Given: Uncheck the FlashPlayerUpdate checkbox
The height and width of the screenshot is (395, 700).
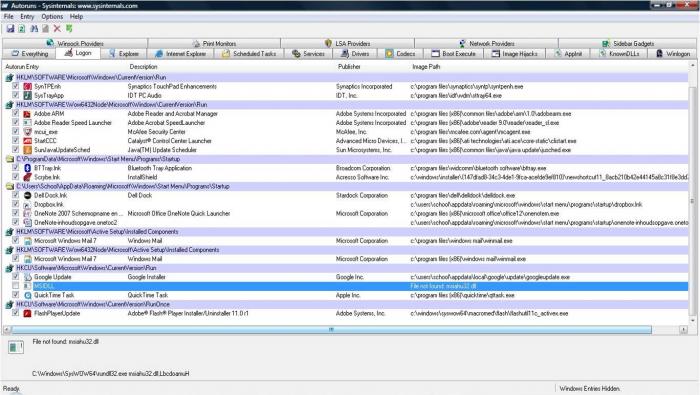Looking at the screenshot, I should (16, 313).
